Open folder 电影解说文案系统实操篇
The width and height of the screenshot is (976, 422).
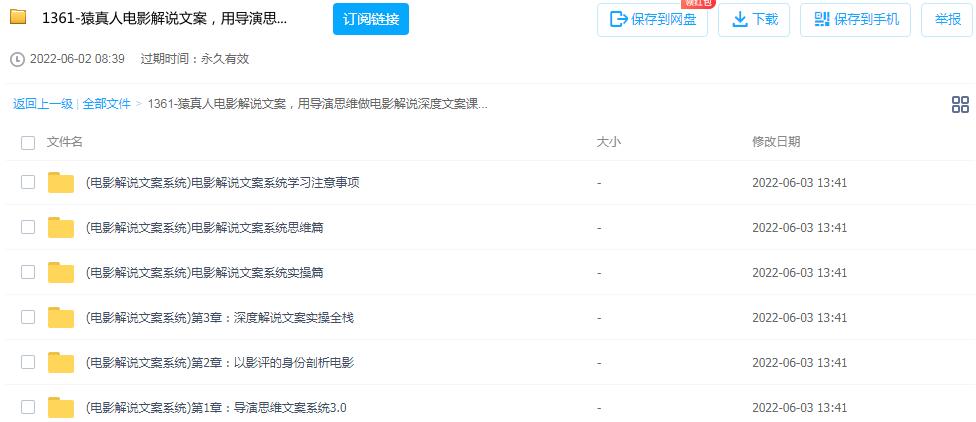(x=204, y=273)
